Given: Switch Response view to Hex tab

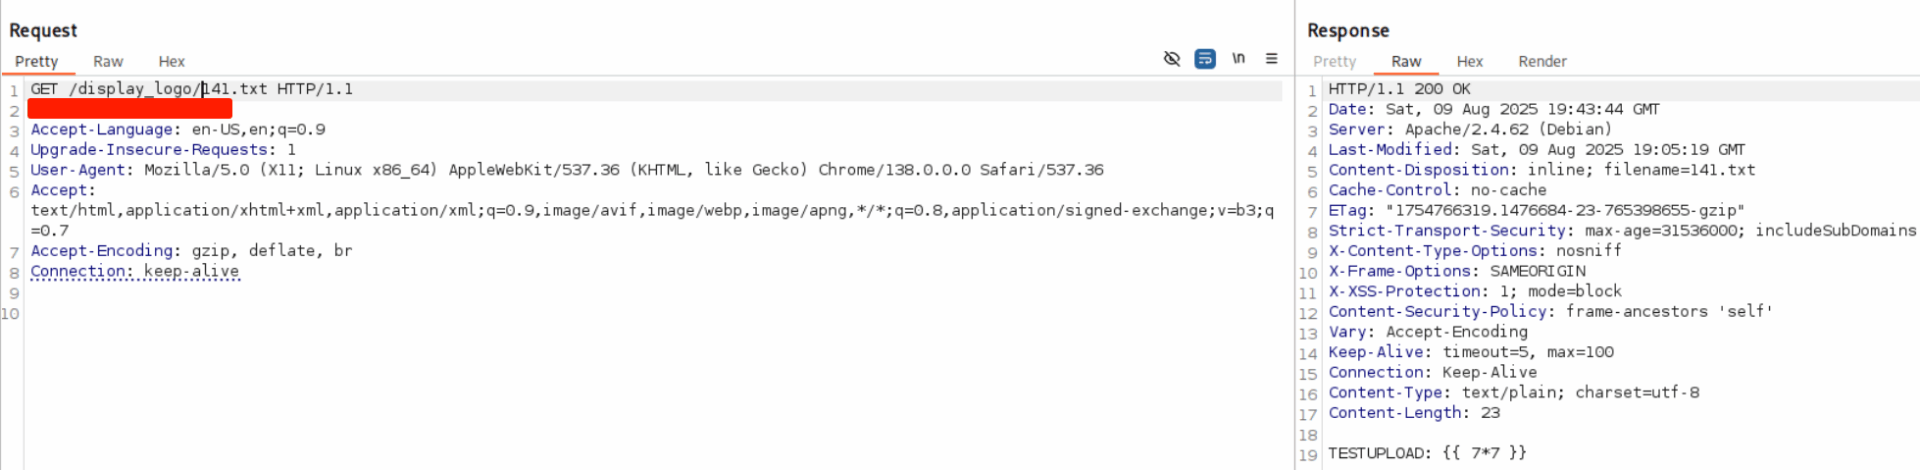Looking at the screenshot, I should pos(1469,62).
